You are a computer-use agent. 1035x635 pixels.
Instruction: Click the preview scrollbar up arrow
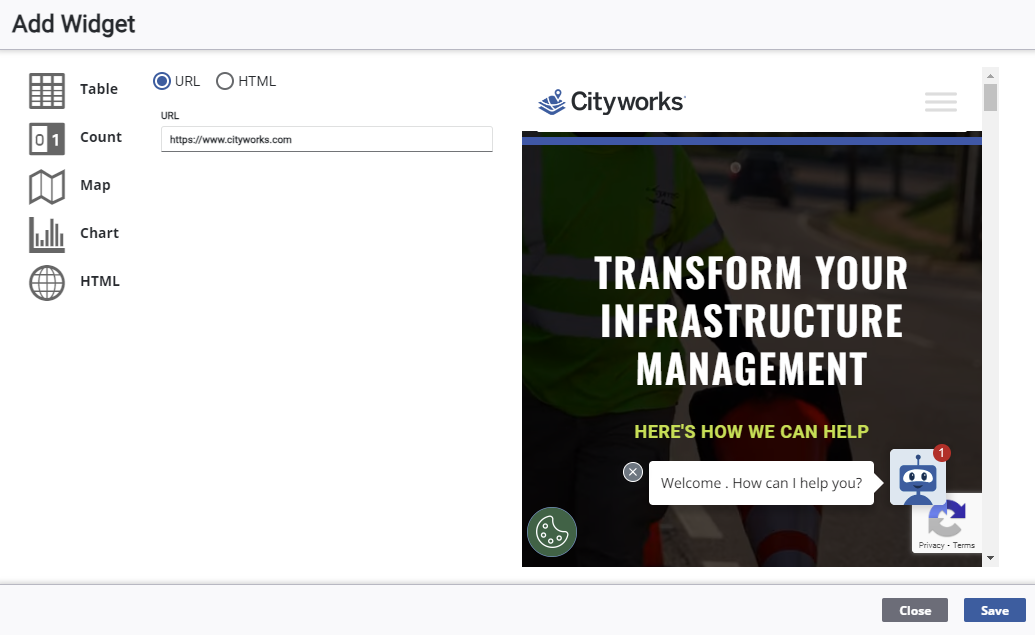(990, 76)
